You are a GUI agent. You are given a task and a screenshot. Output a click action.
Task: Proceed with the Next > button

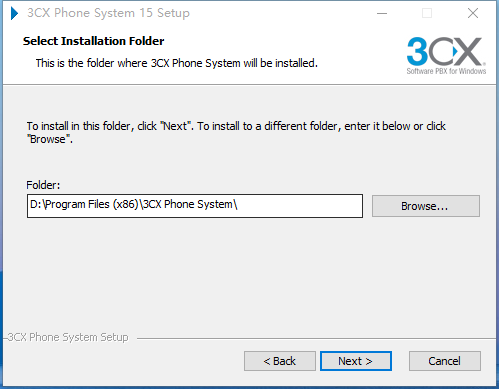coord(356,361)
